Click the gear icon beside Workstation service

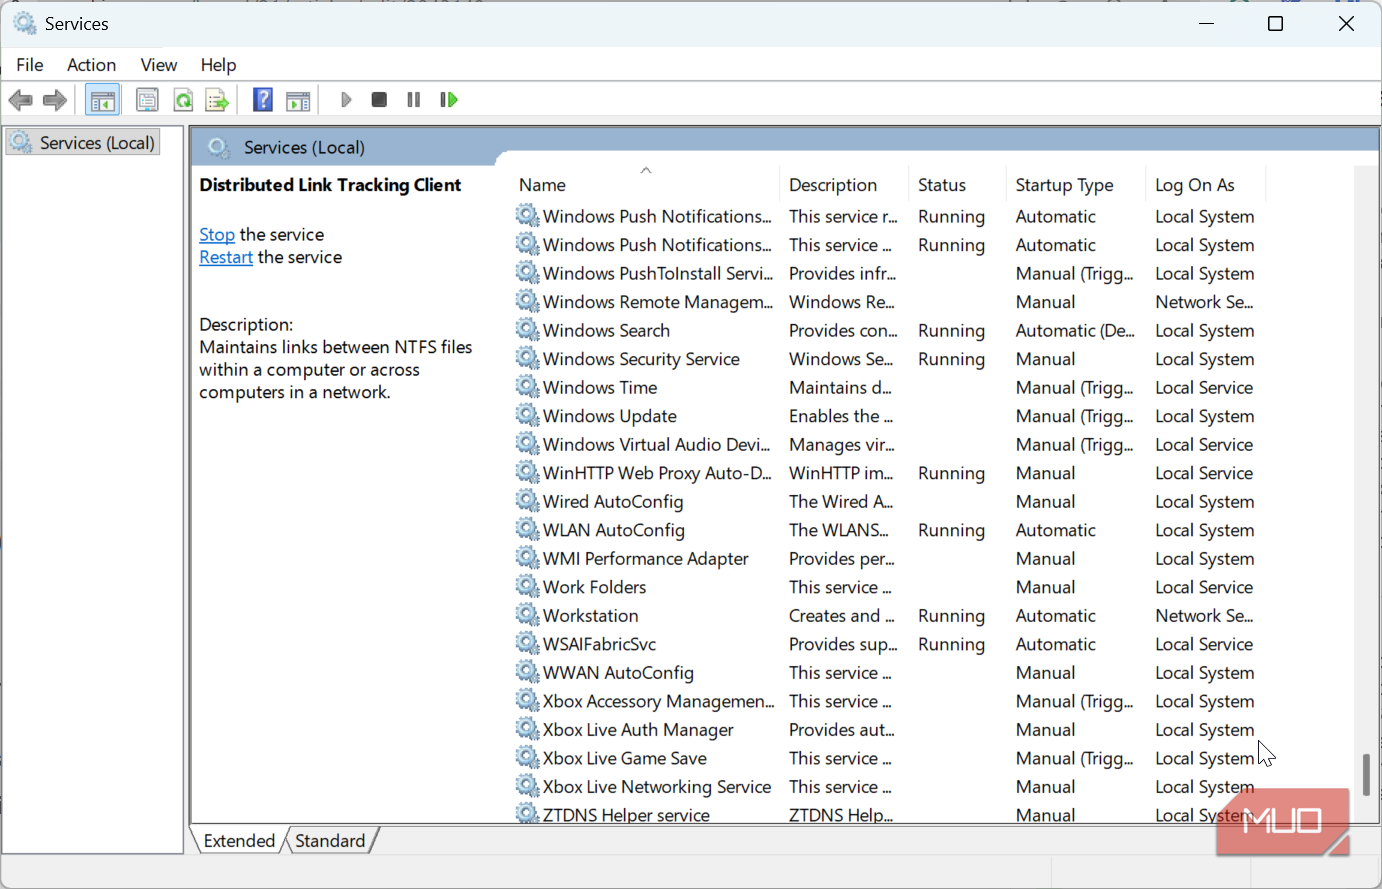point(527,615)
